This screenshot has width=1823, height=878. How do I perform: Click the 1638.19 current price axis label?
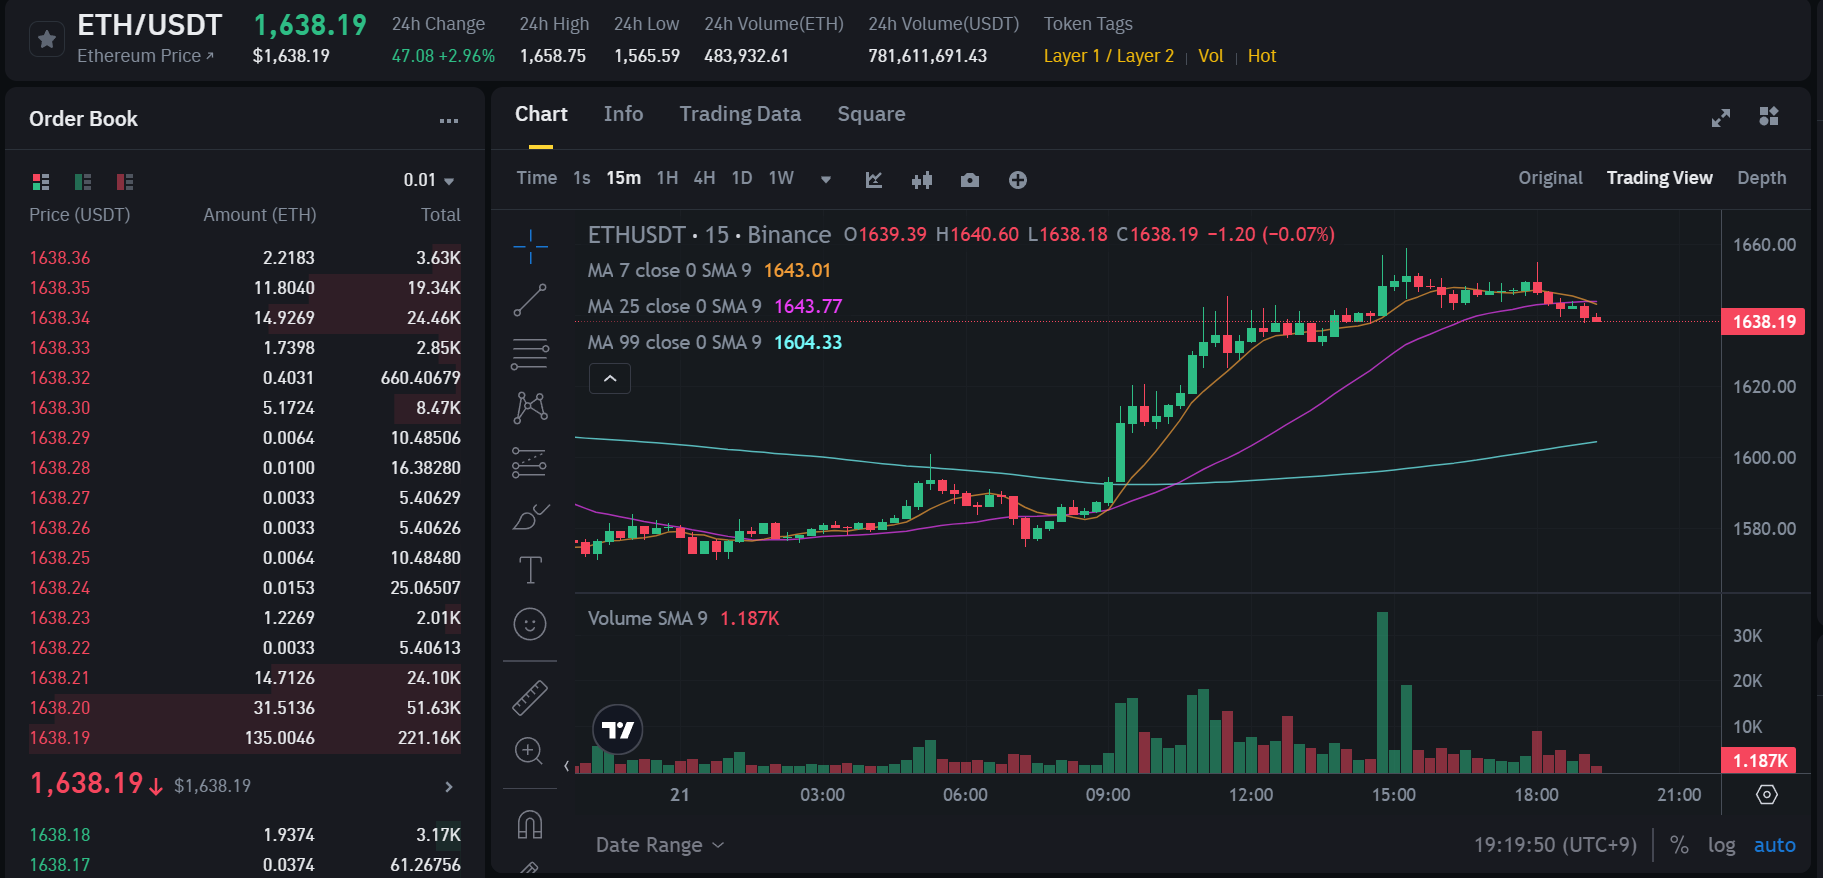(1764, 322)
